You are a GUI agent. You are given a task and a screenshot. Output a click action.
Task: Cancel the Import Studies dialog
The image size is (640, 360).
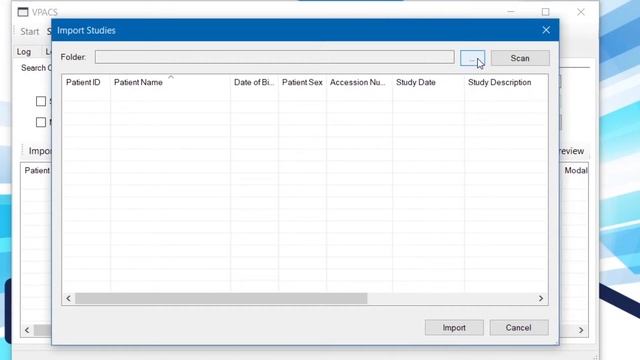pos(519,327)
